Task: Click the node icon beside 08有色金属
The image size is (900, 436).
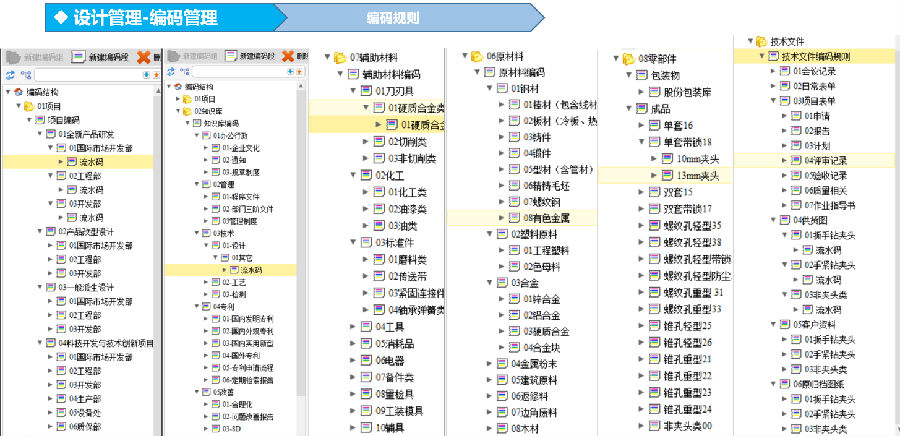Action: pyautogui.click(x=514, y=218)
